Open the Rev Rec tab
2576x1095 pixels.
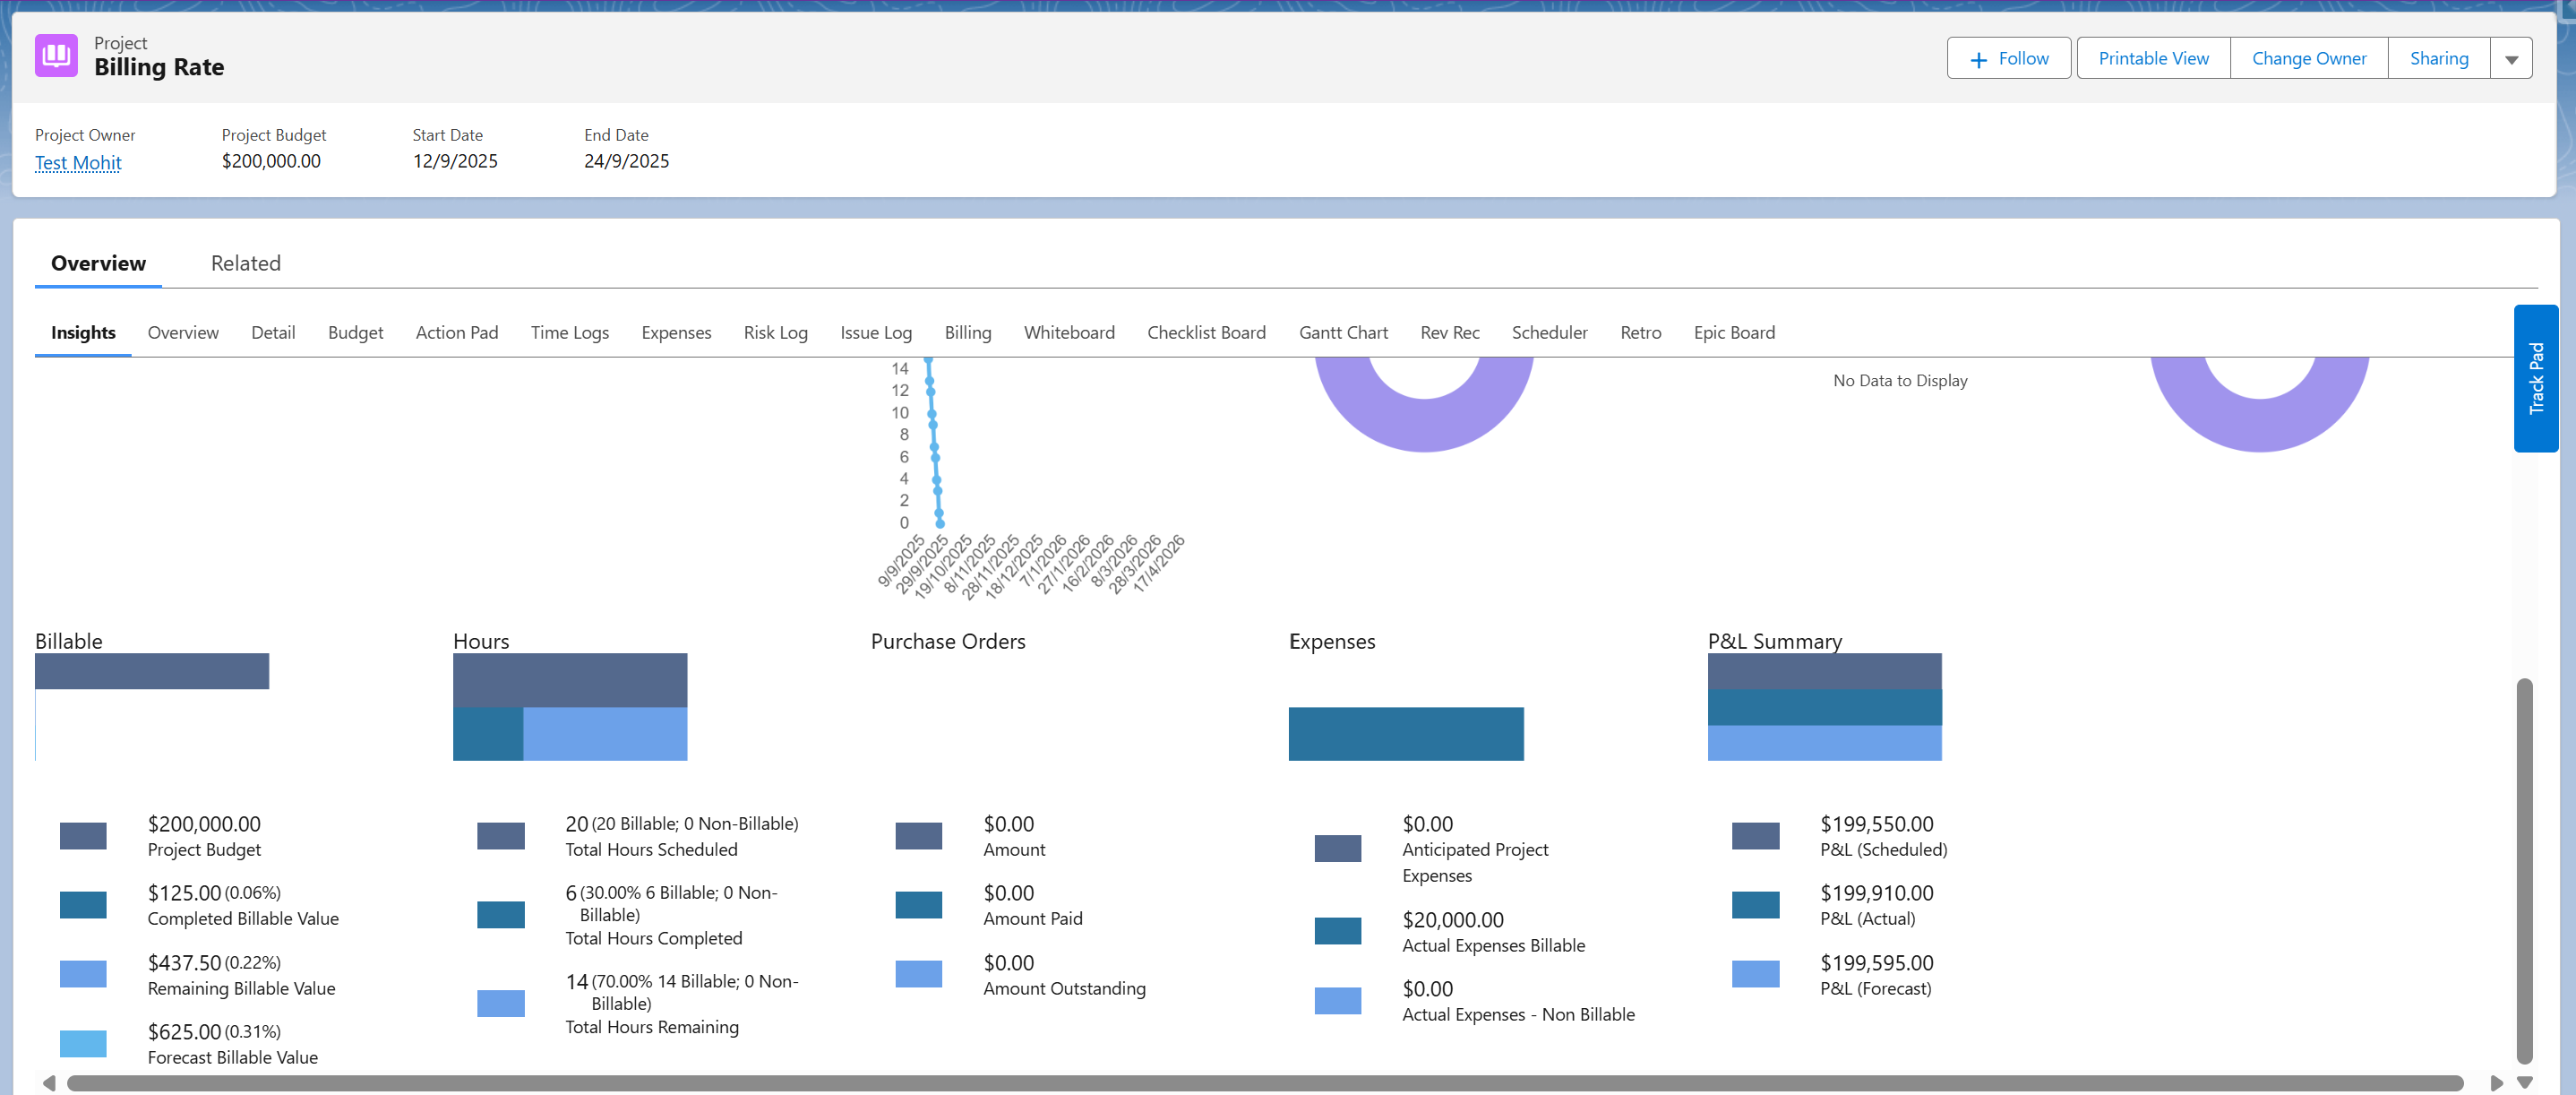(x=1450, y=333)
